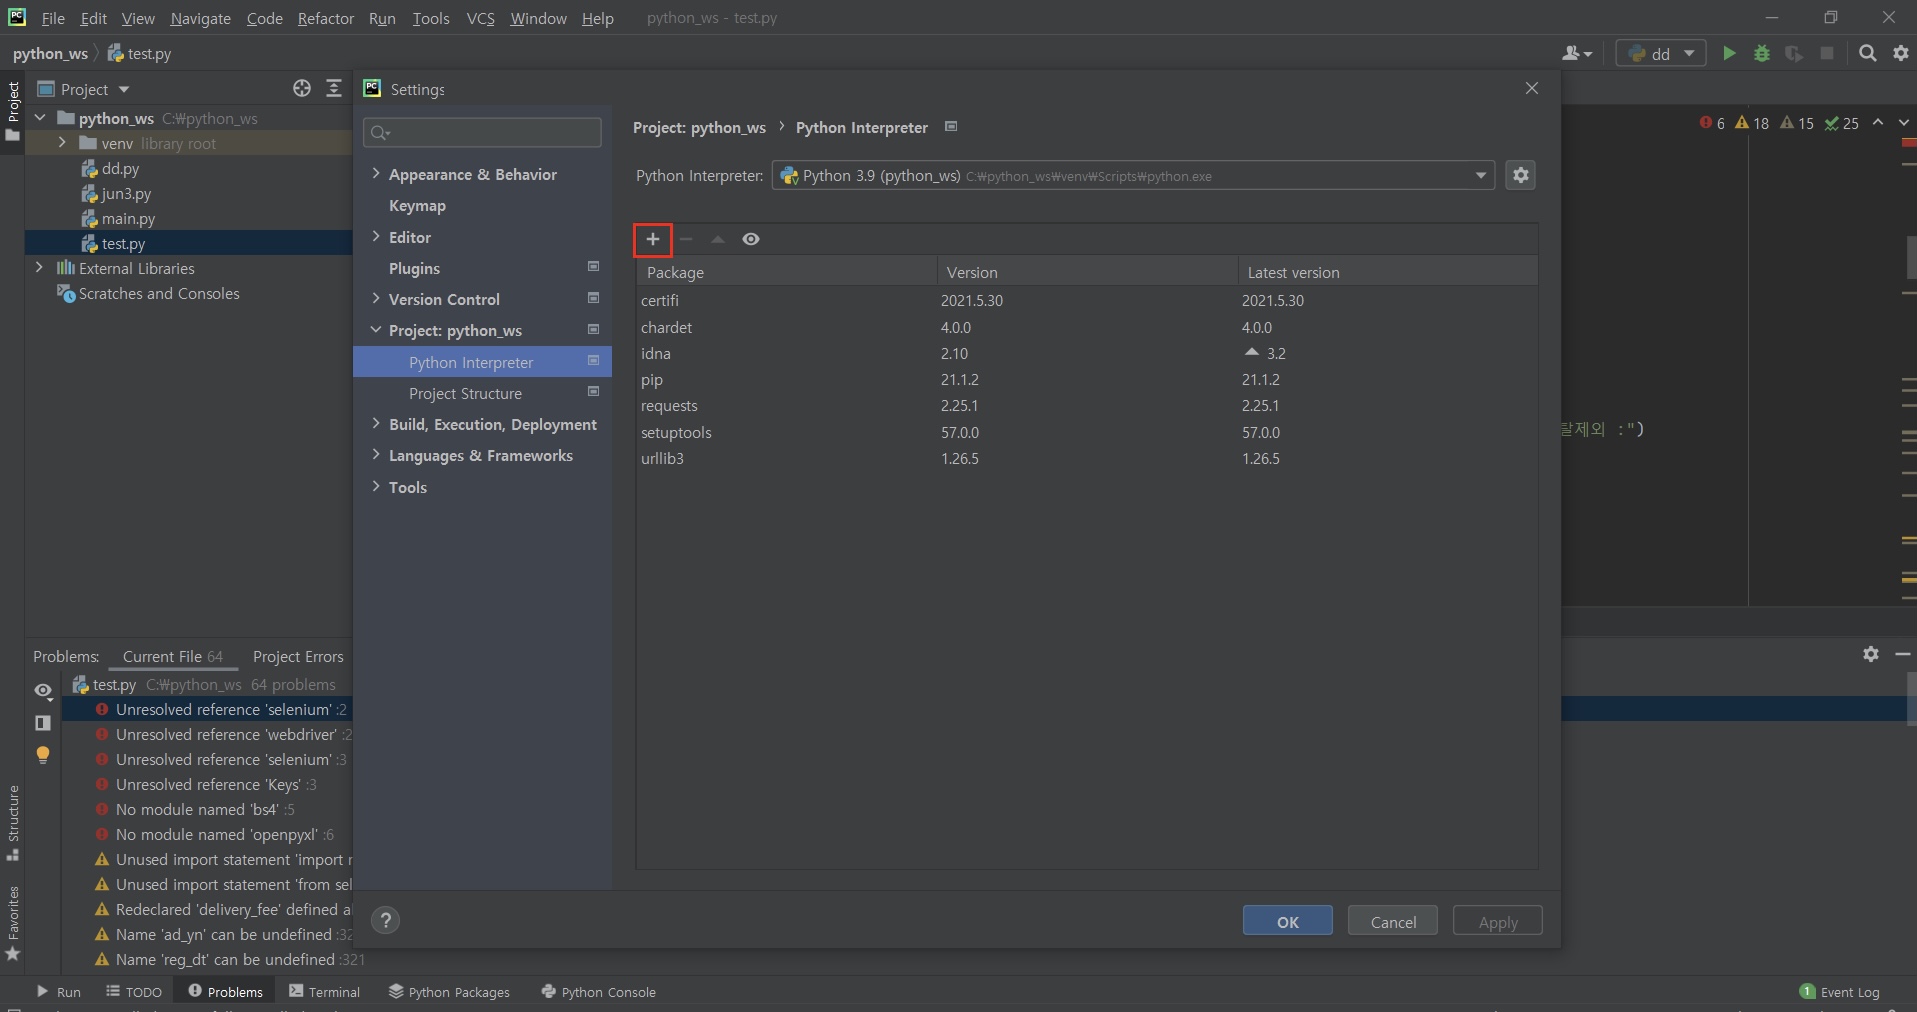This screenshot has height=1012, width=1917.
Task: Open the Tools menu
Action: (x=431, y=18)
